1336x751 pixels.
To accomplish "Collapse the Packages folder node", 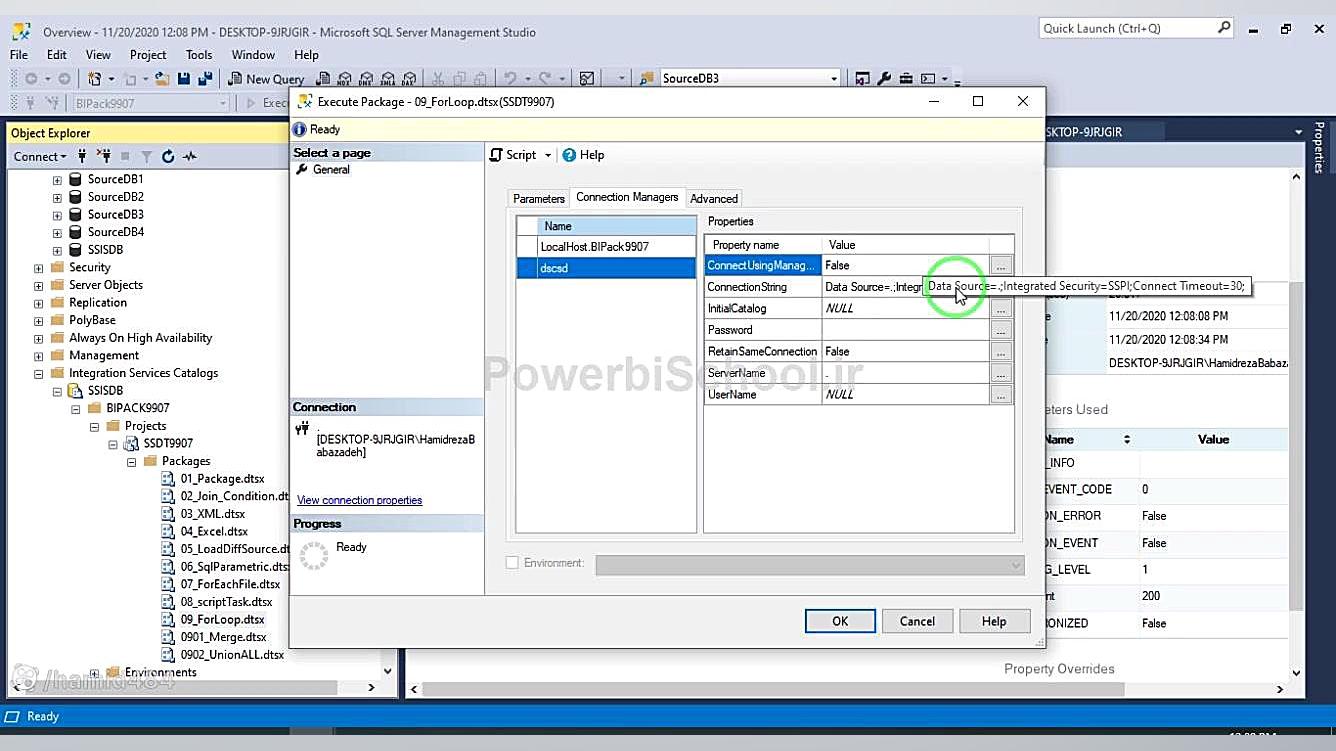I will (131, 461).
